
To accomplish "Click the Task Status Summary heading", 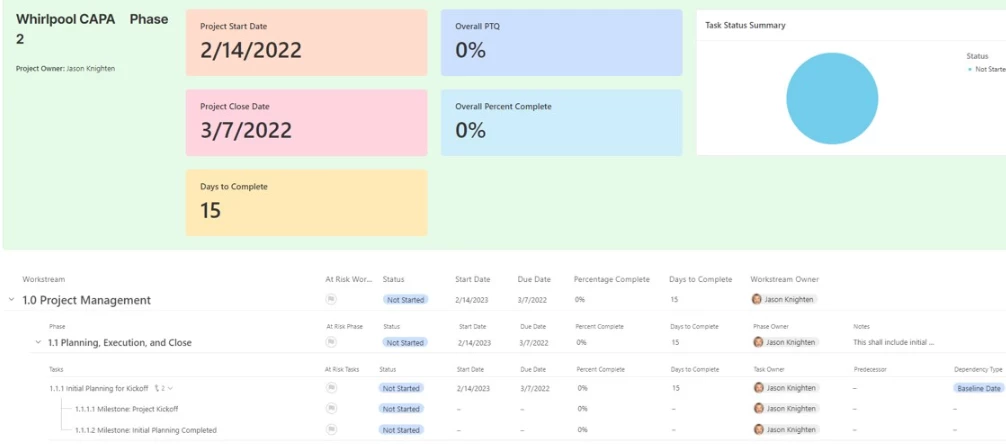I will 745,26.
